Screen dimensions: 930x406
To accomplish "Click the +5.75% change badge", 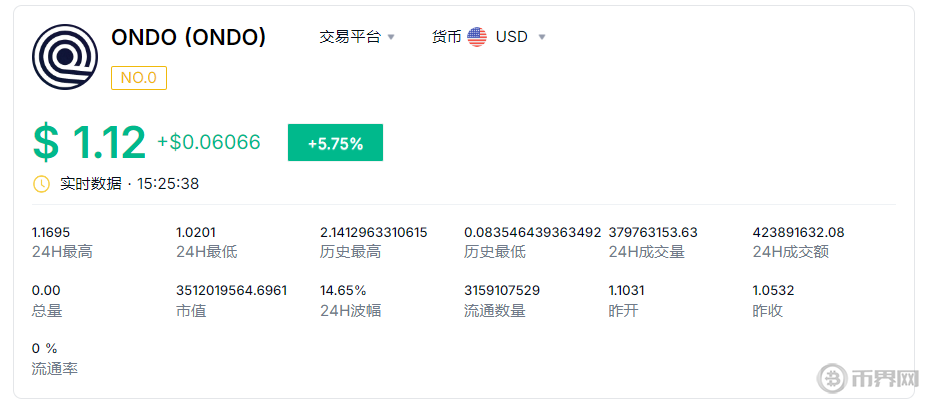I will 335,143.
